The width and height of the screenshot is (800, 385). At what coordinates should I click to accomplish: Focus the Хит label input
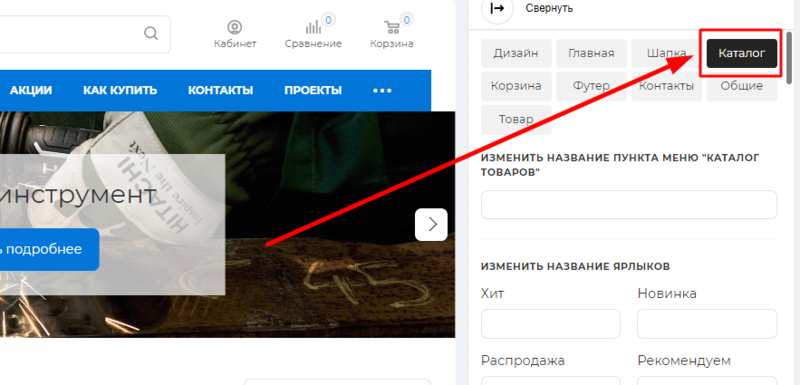point(551,324)
